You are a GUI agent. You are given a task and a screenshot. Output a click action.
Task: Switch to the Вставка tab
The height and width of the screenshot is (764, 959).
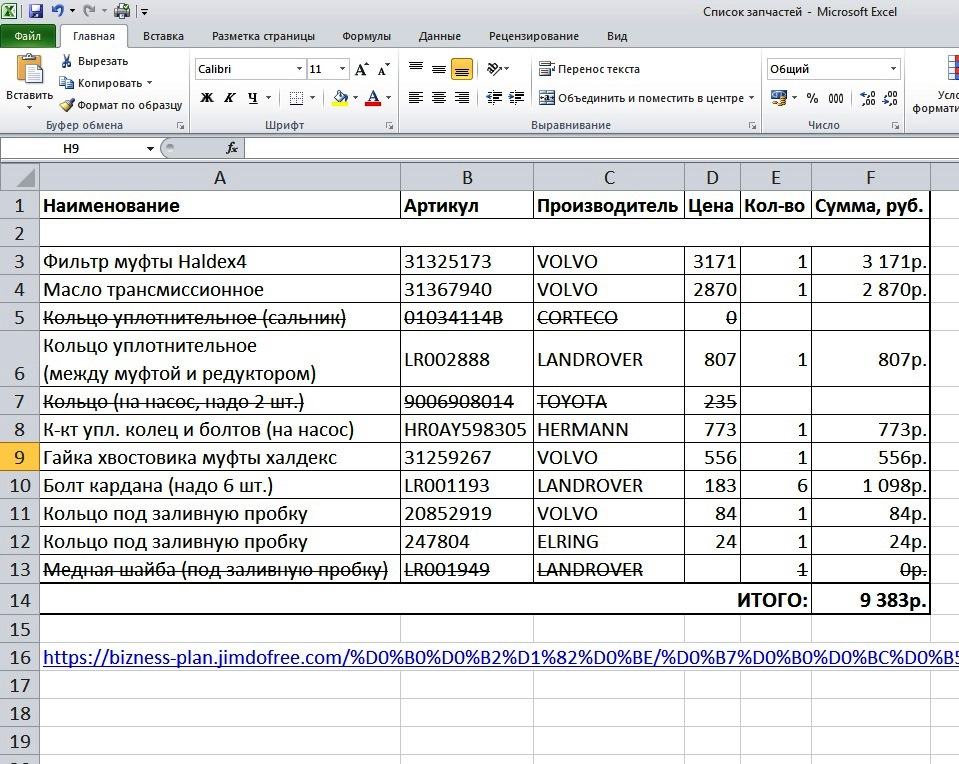[x=163, y=36]
